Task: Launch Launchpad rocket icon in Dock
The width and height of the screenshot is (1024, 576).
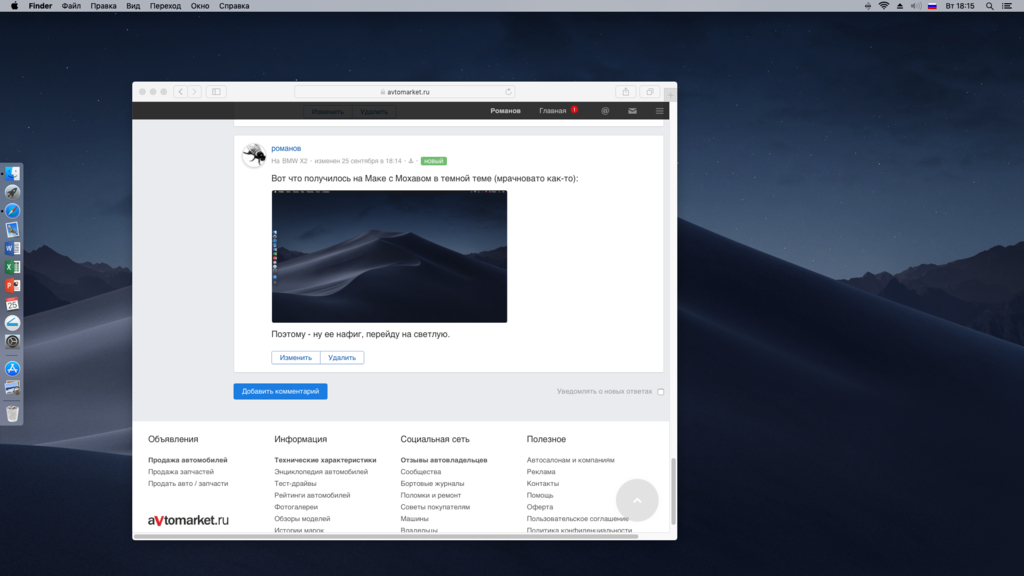Action: pyautogui.click(x=12, y=192)
